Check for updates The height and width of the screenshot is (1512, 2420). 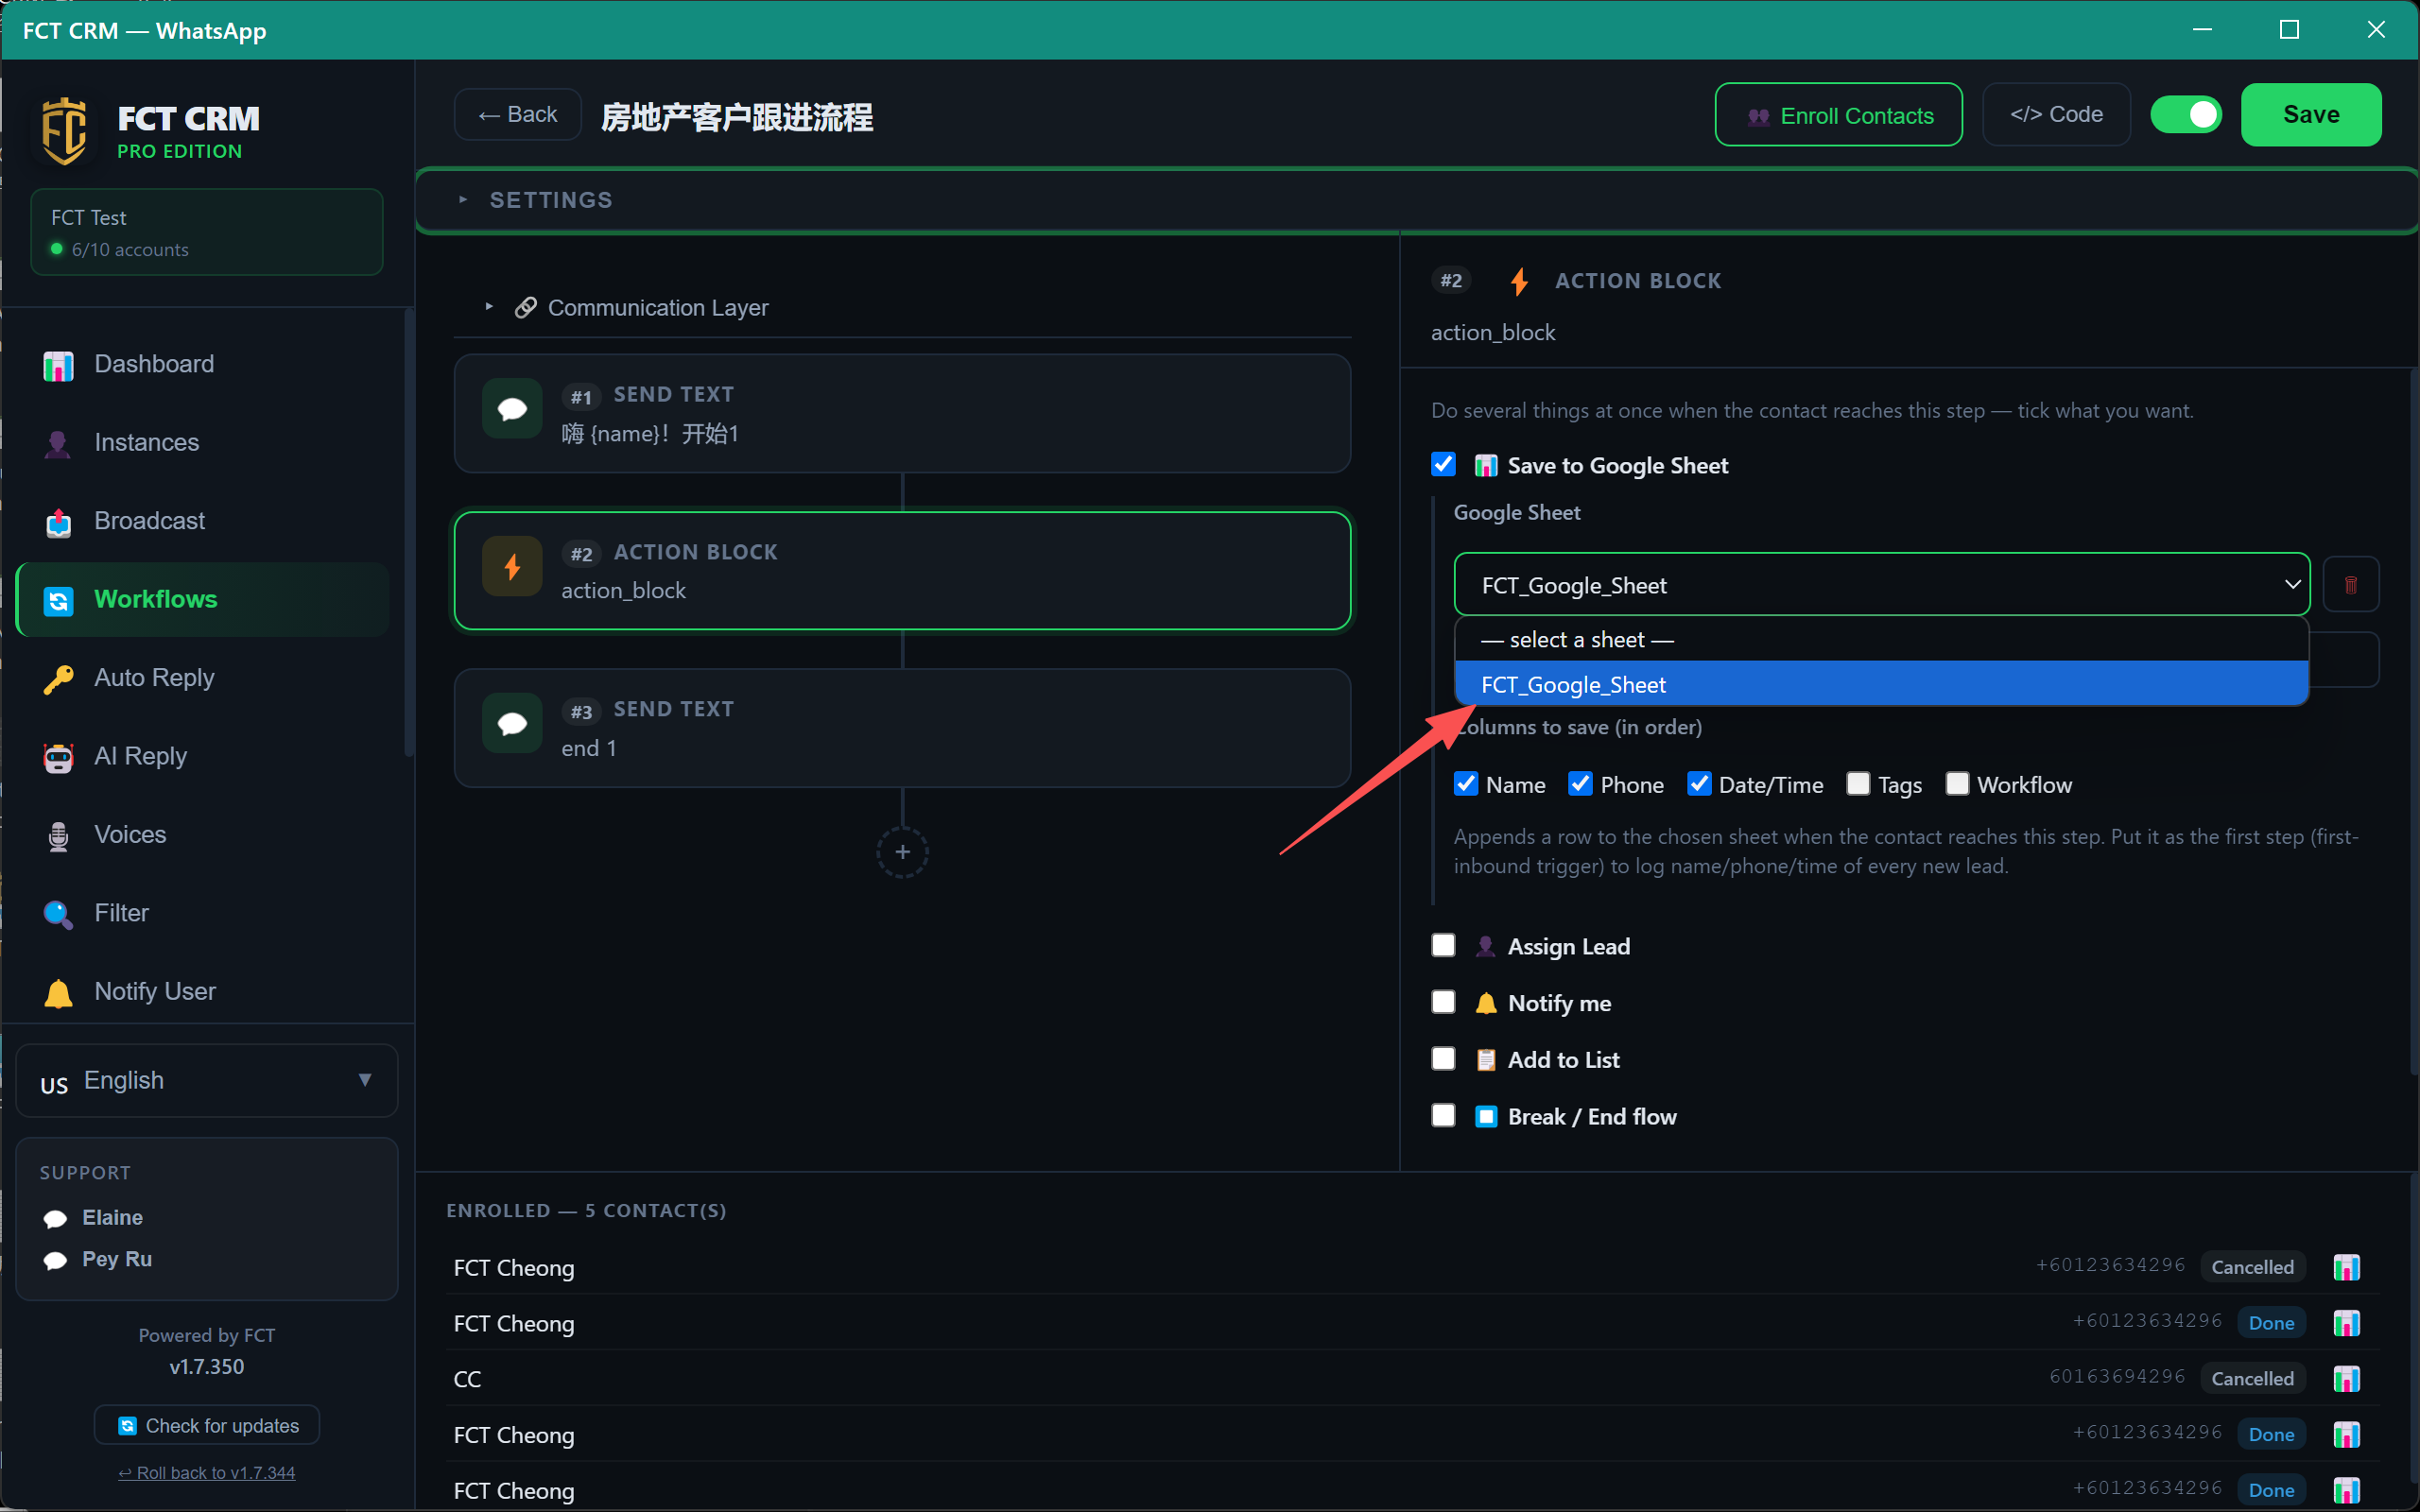point(207,1425)
